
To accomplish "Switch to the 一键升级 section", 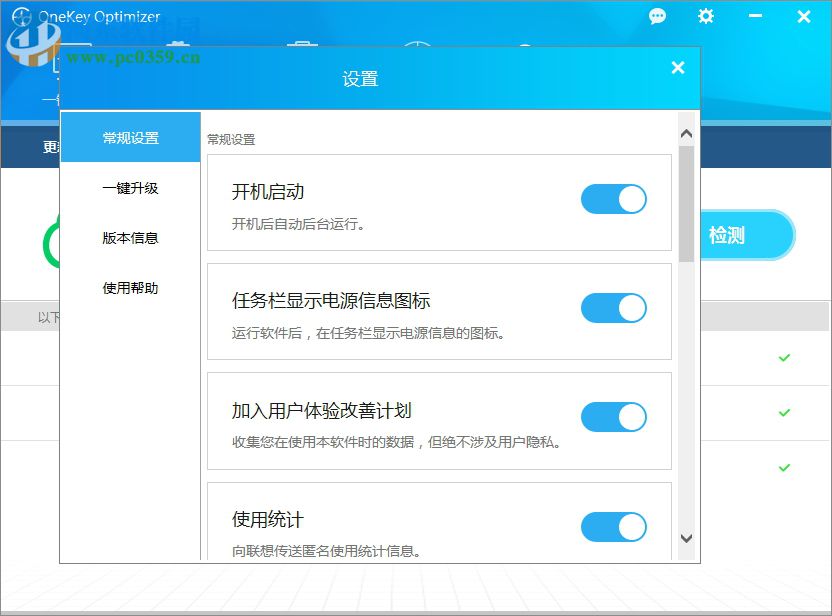I will pos(130,188).
